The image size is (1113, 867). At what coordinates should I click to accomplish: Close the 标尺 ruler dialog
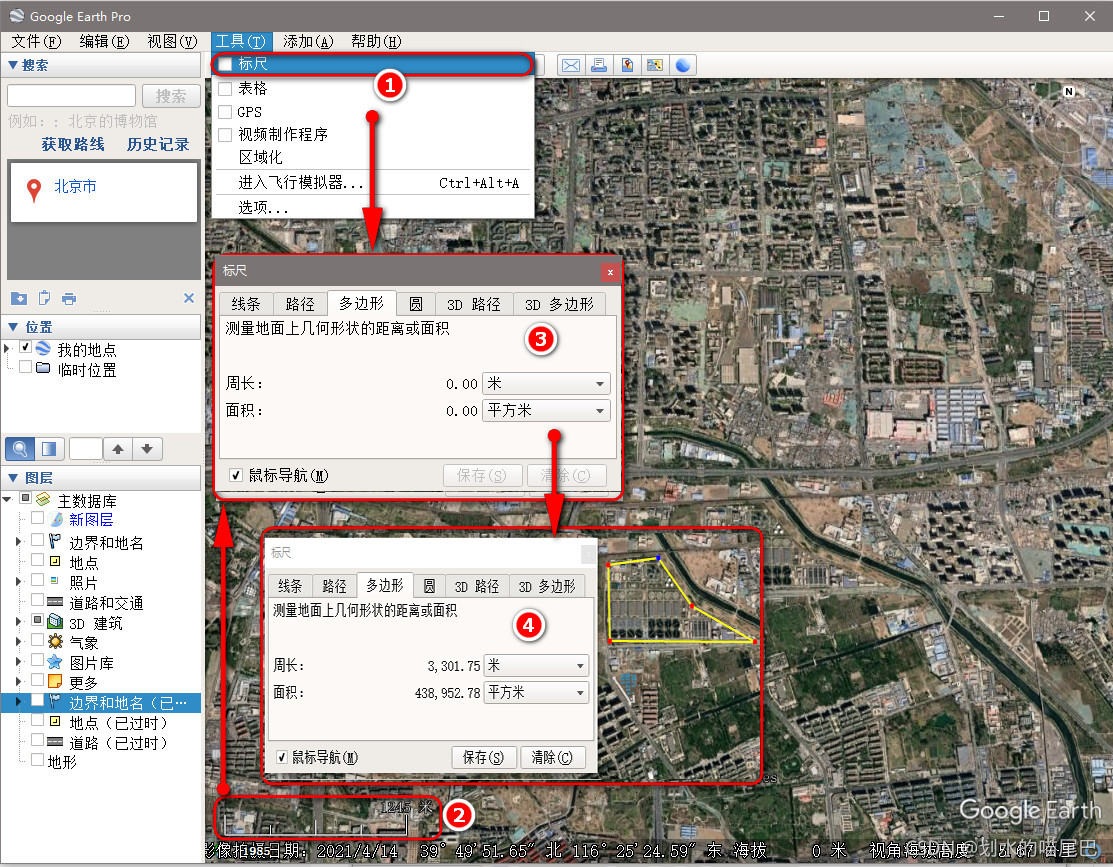tap(610, 272)
